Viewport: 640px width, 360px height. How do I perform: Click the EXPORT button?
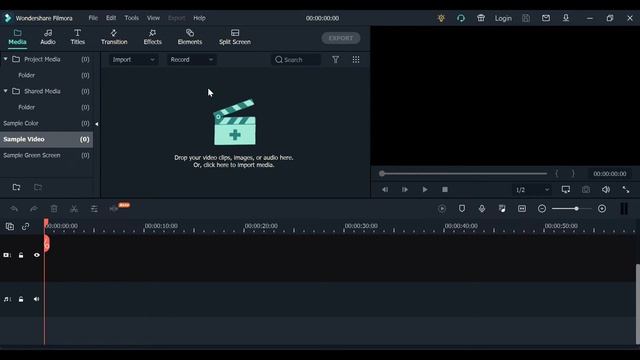point(341,38)
